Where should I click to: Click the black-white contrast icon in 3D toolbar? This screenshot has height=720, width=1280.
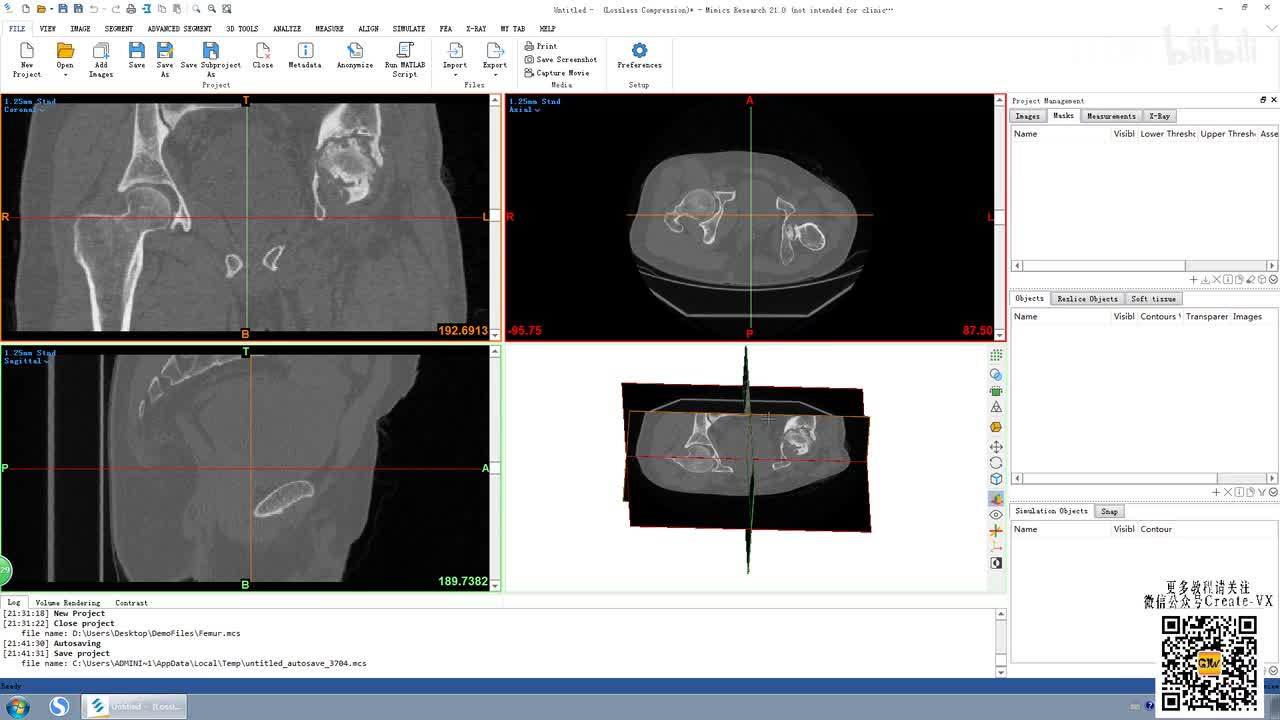point(996,563)
